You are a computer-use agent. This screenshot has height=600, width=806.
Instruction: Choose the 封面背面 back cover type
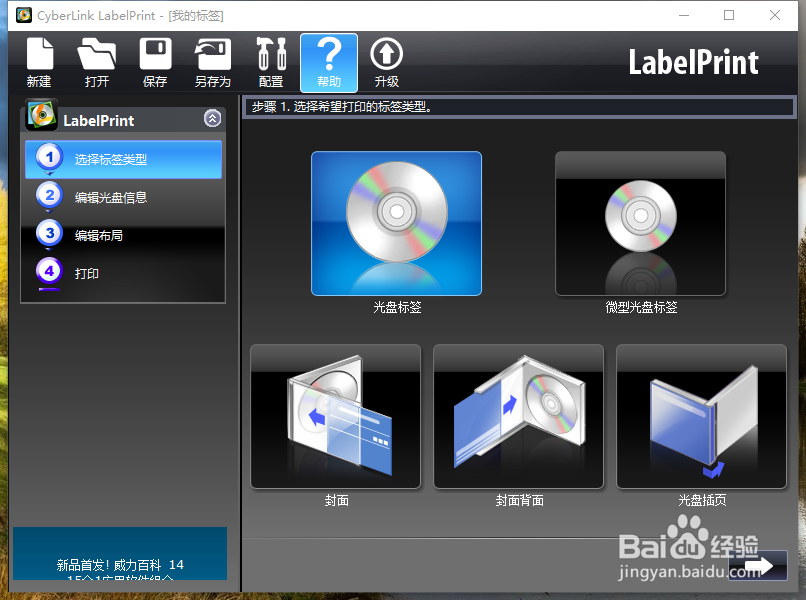(x=519, y=416)
